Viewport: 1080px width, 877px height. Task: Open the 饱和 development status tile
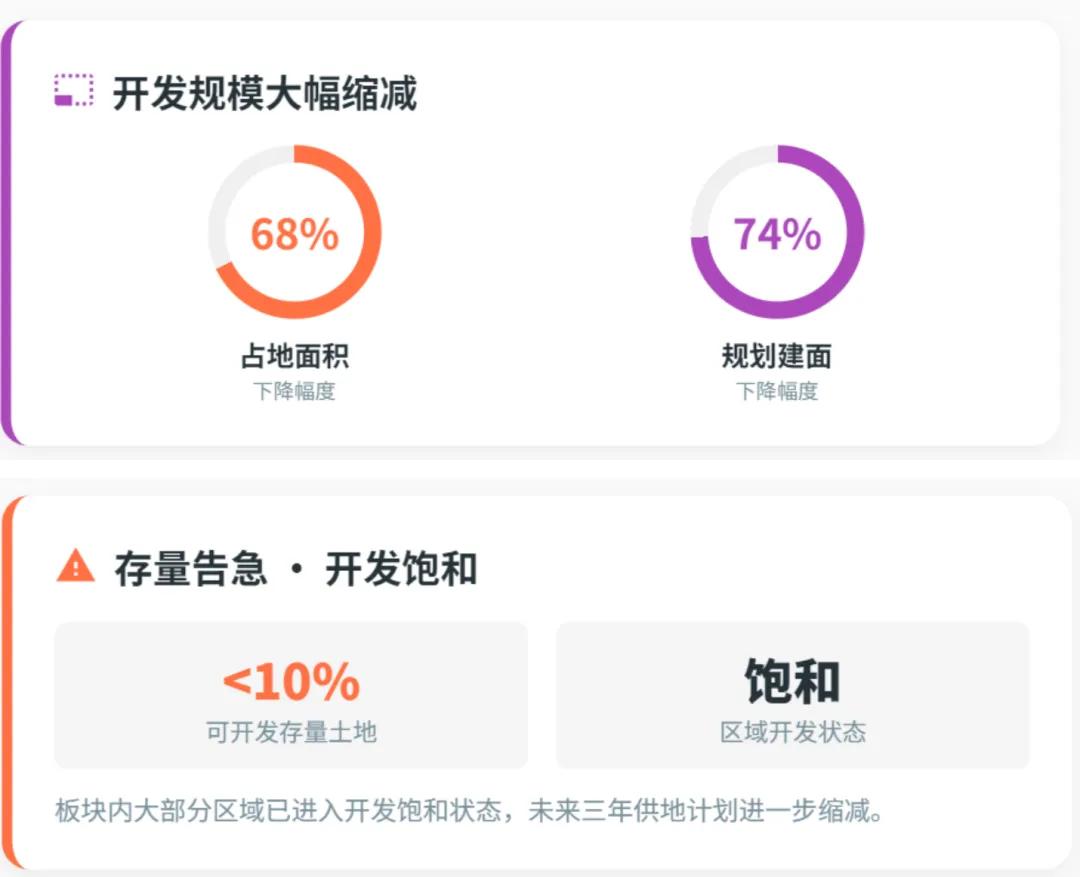tap(793, 695)
